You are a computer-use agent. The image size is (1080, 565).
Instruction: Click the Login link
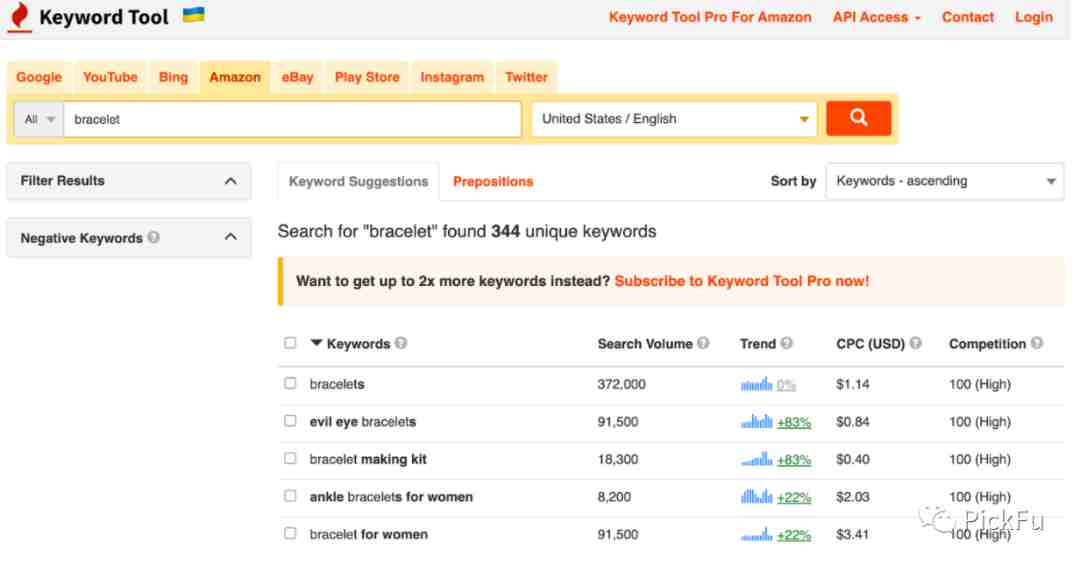pyautogui.click(x=1034, y=17)
